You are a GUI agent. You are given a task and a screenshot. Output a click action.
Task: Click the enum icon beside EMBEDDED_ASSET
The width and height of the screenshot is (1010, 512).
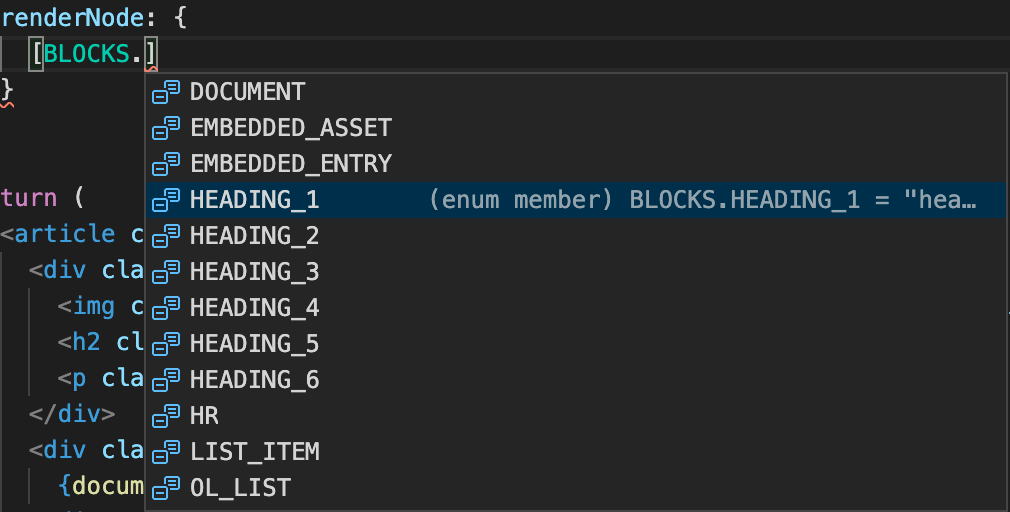(x=166, y=128)
